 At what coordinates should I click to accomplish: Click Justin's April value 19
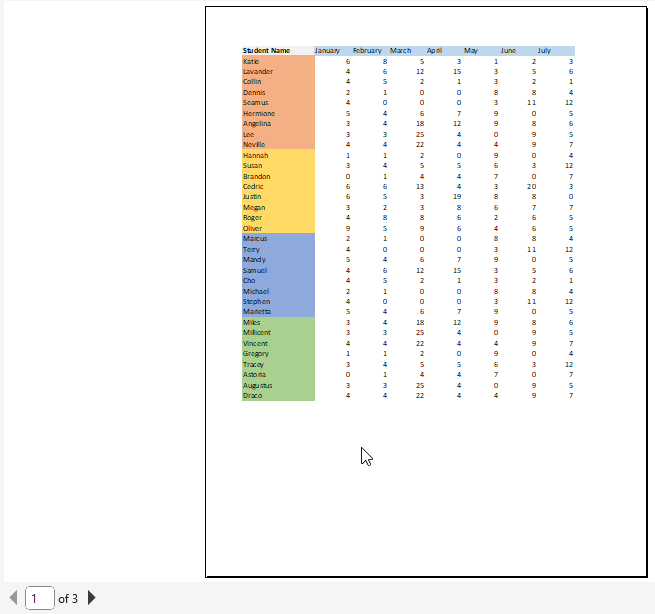tap(457, 196)
